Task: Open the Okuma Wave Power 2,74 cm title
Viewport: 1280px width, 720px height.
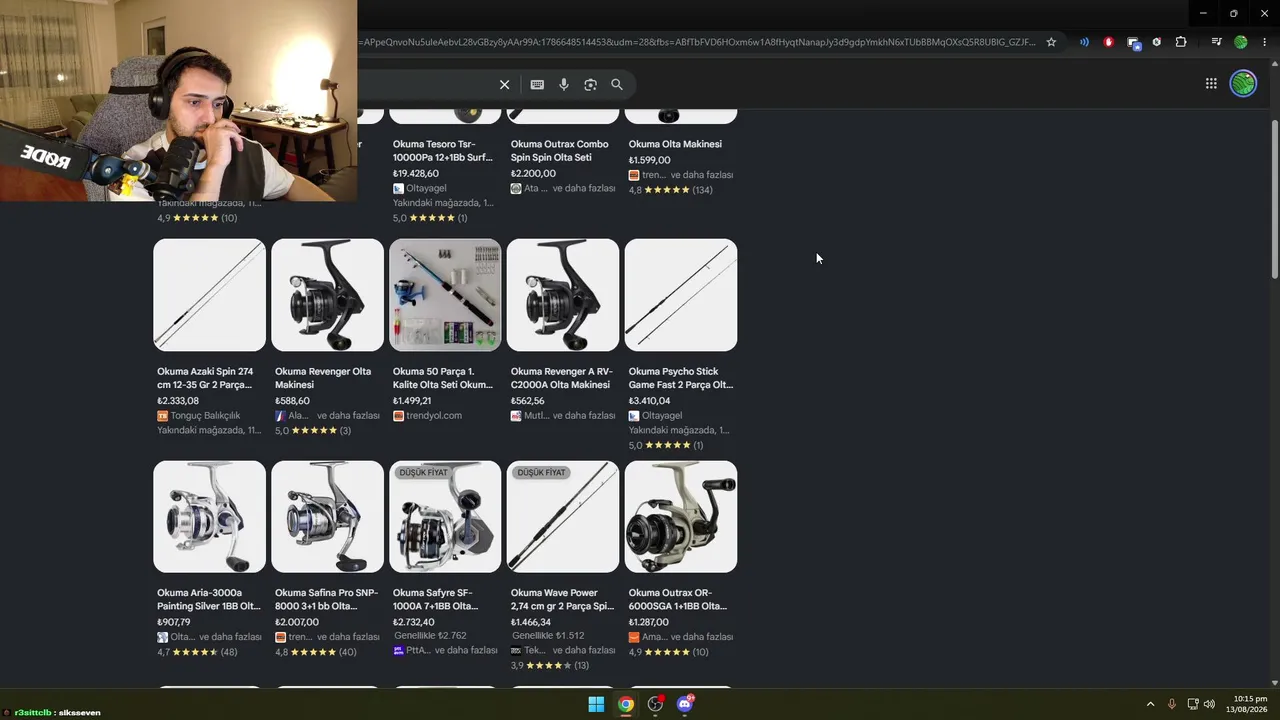Action: coord(563,599)
